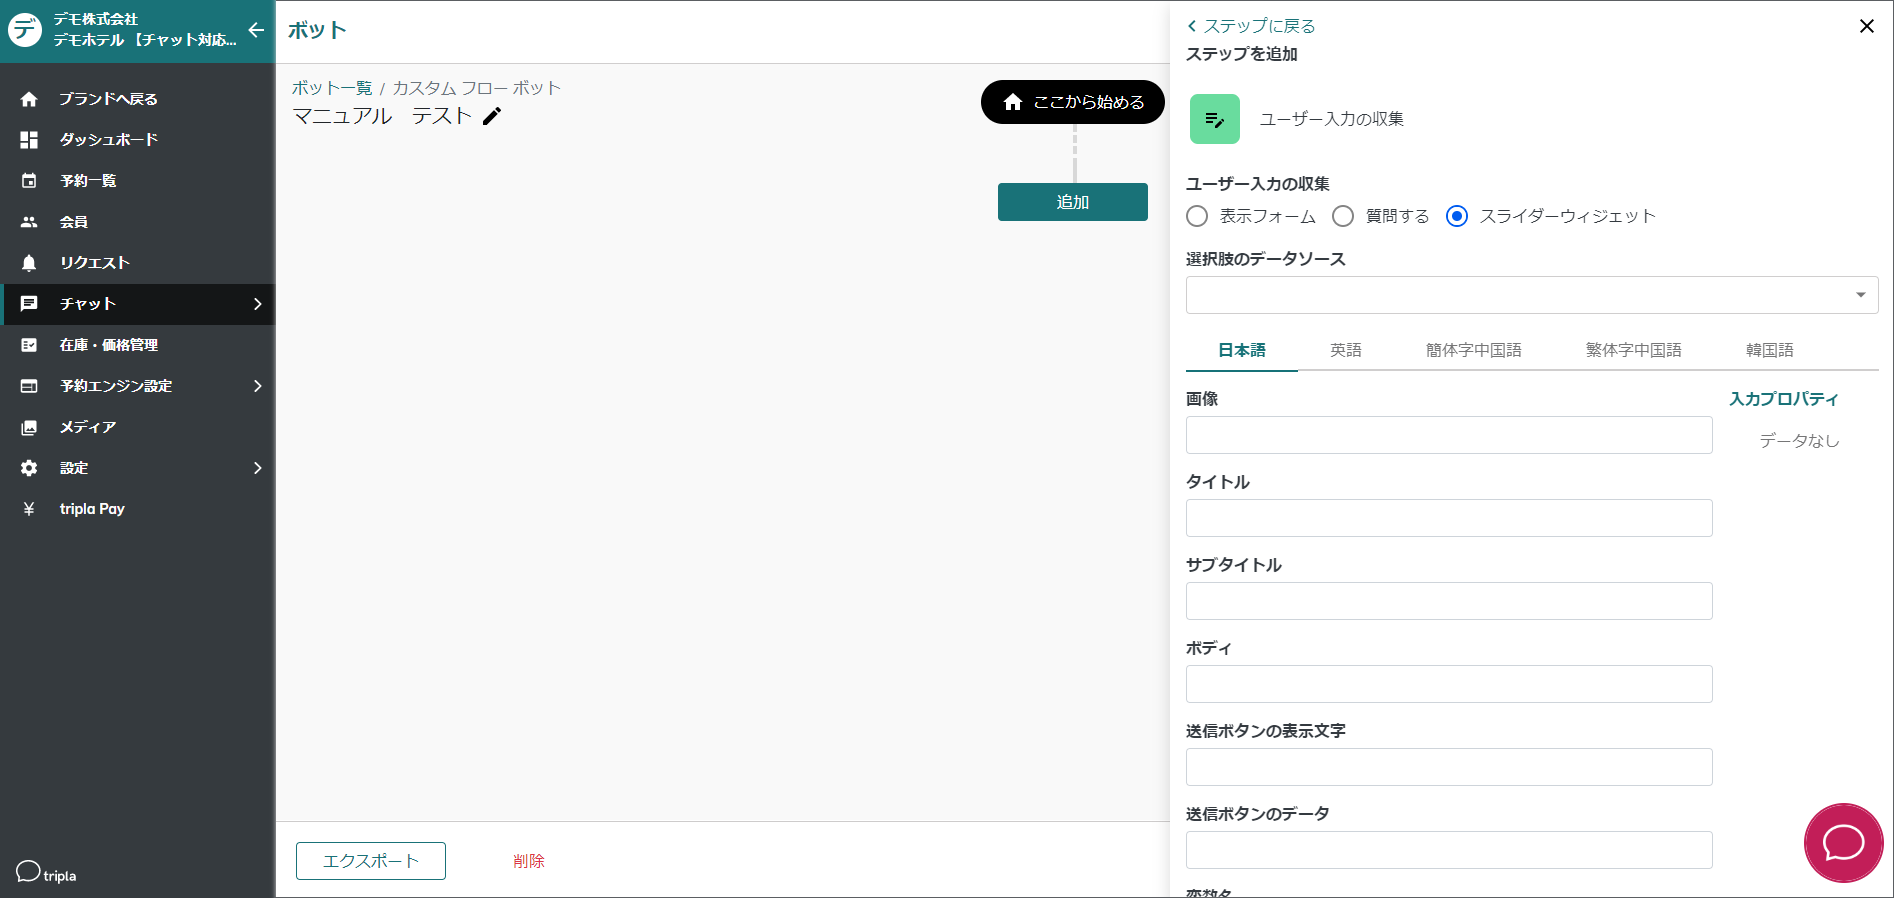Open the red chat bubble widget

click(1843, 843)
